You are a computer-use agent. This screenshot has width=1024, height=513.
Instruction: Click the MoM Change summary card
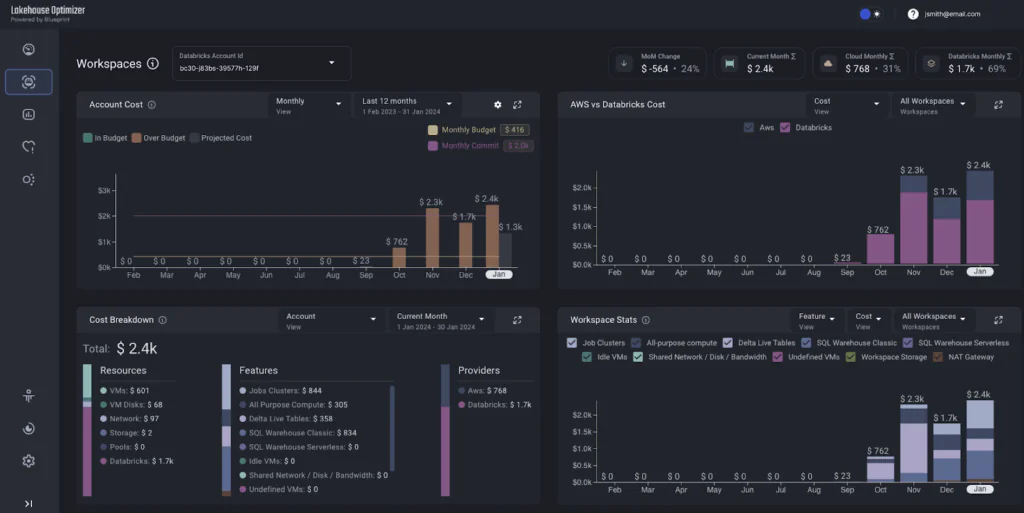click(658, 63)
